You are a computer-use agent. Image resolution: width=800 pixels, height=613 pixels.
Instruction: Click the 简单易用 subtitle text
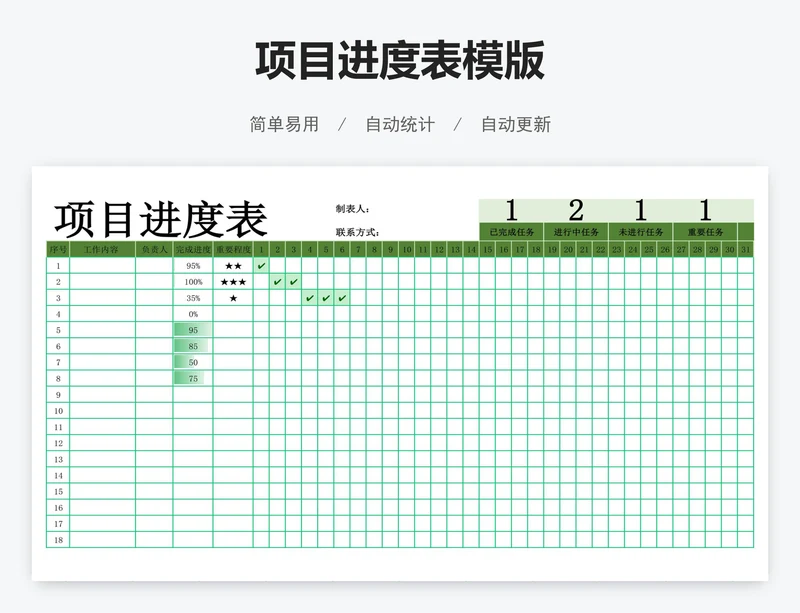(x=284, y=124)
